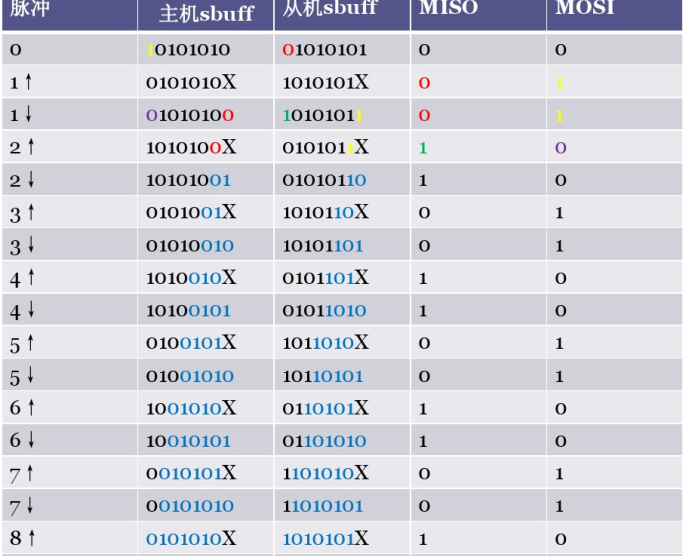686x556 pixels.
Task: Click the 从机sbuff column header
Action: click(x=330, y=9)
